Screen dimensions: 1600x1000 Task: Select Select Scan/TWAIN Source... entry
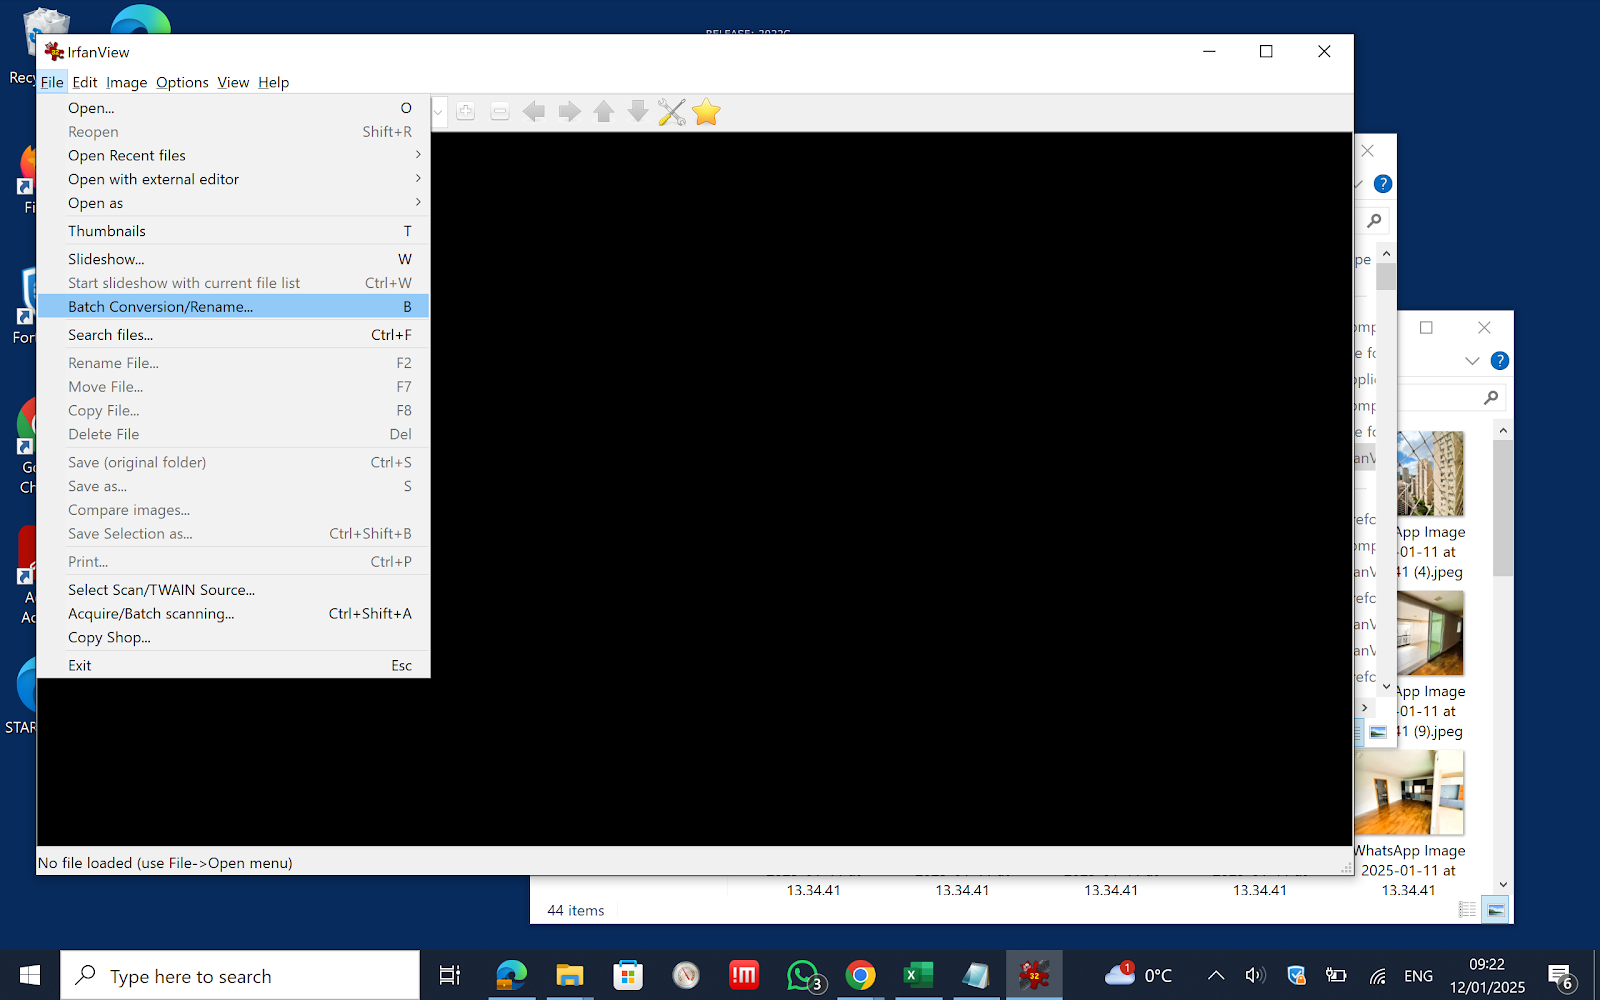coord(234,590)
